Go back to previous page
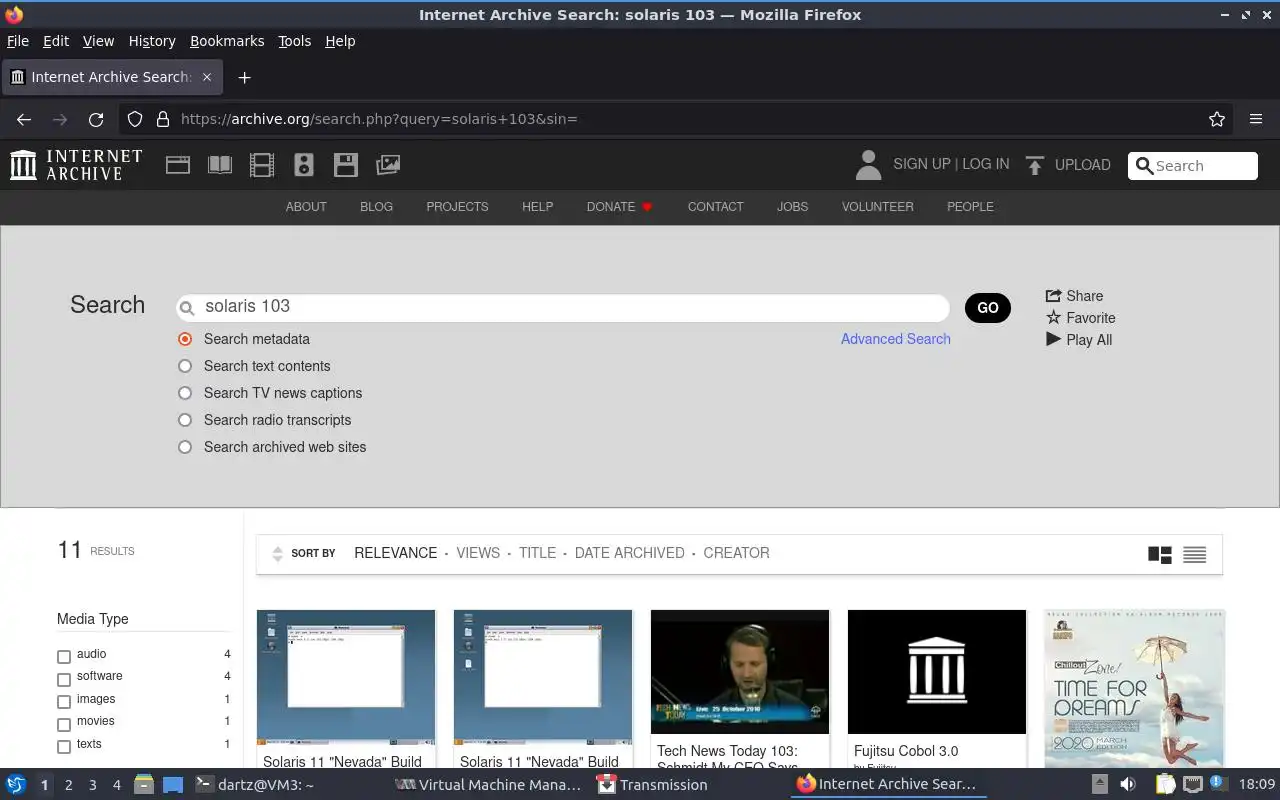This screenshot has width=1280, height=800. pyautogui.click(x=24, y=119)
